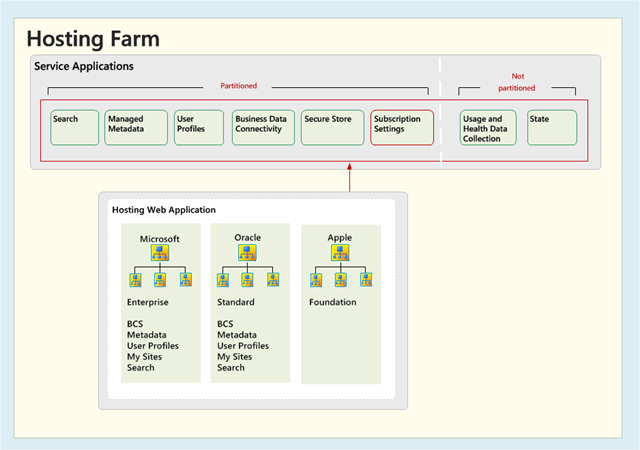The width and height of the screenshot is (640, 450).
Task: Click the middle sub-site icon under Apple
Action: 341,280
